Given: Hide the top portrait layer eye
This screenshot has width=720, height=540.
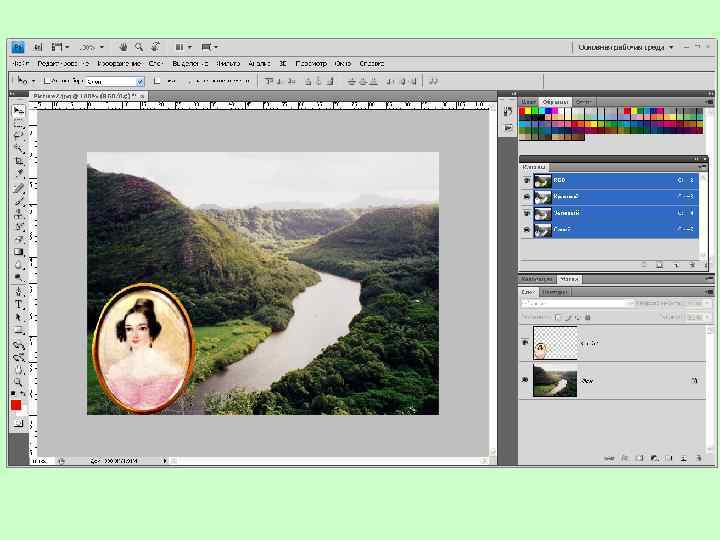Looking at the screenshot, I should [525, 343].
